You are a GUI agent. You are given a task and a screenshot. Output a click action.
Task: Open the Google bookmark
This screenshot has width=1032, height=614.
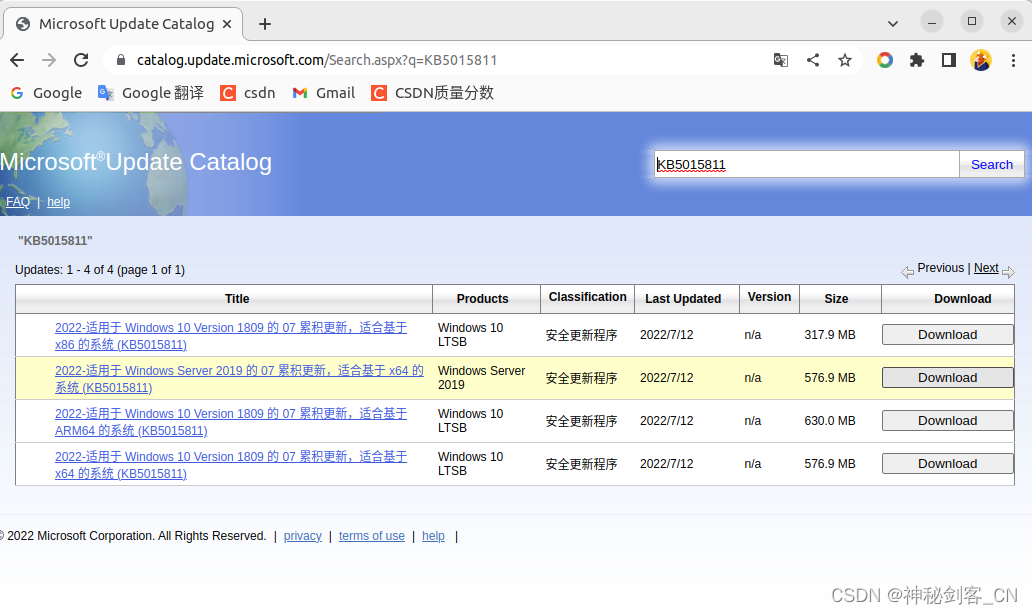point(46,93)
